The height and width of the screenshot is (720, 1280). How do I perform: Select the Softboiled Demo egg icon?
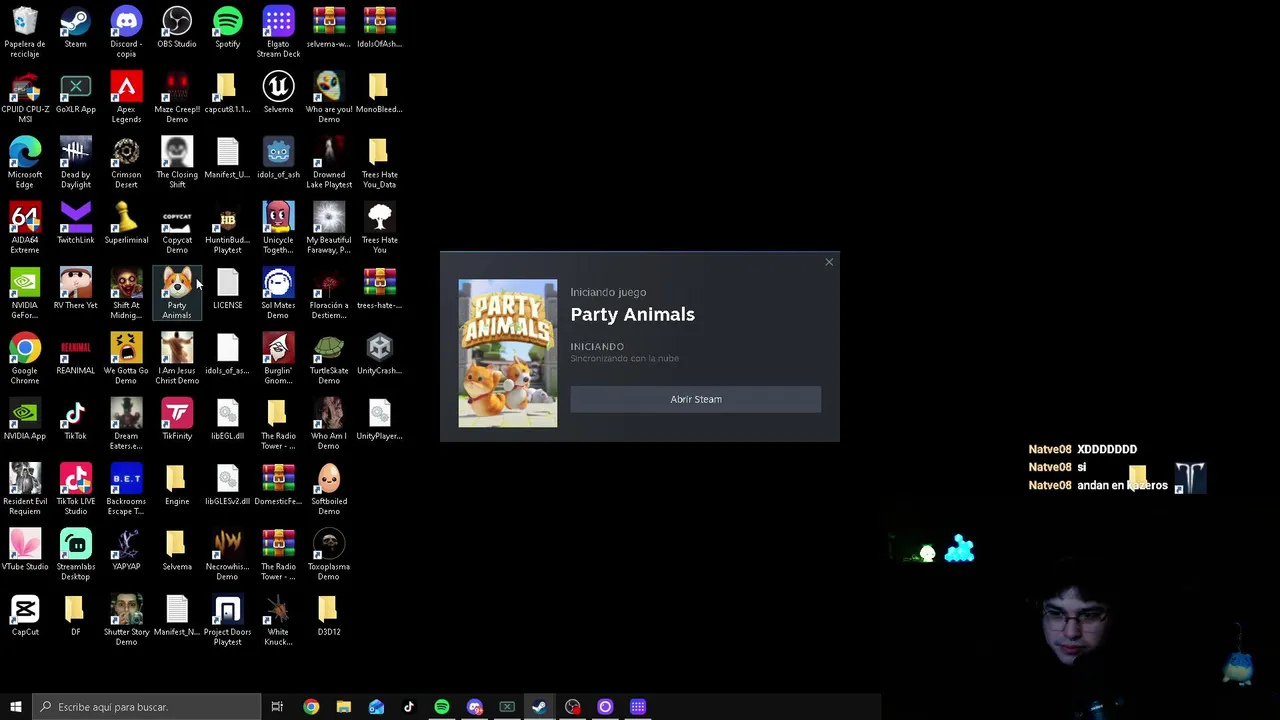pyautogui.click(x=329, y=489)
